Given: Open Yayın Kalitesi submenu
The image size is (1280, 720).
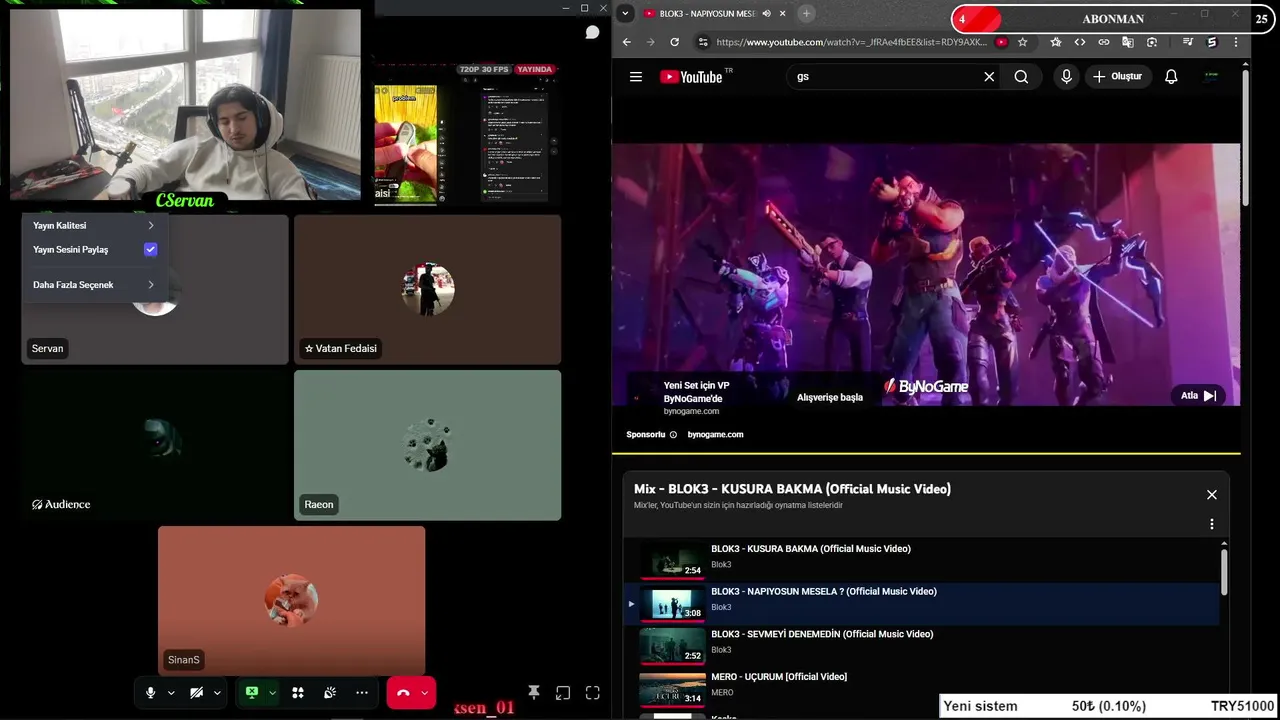Looking at the screenshot, I should pos(93,225).
